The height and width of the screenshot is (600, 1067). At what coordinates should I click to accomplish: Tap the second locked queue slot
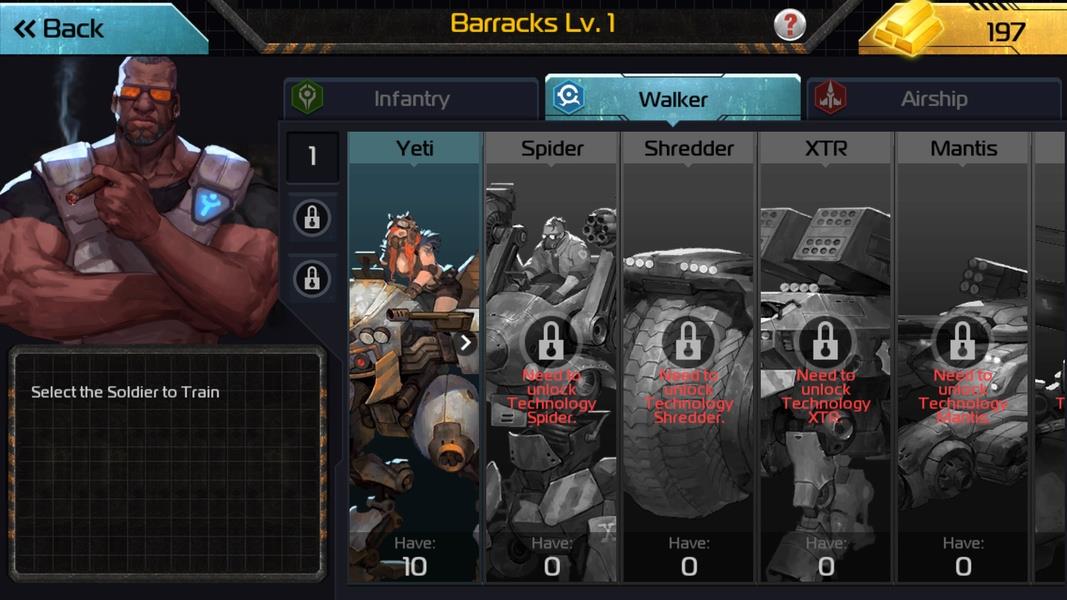tap(312, 278)
